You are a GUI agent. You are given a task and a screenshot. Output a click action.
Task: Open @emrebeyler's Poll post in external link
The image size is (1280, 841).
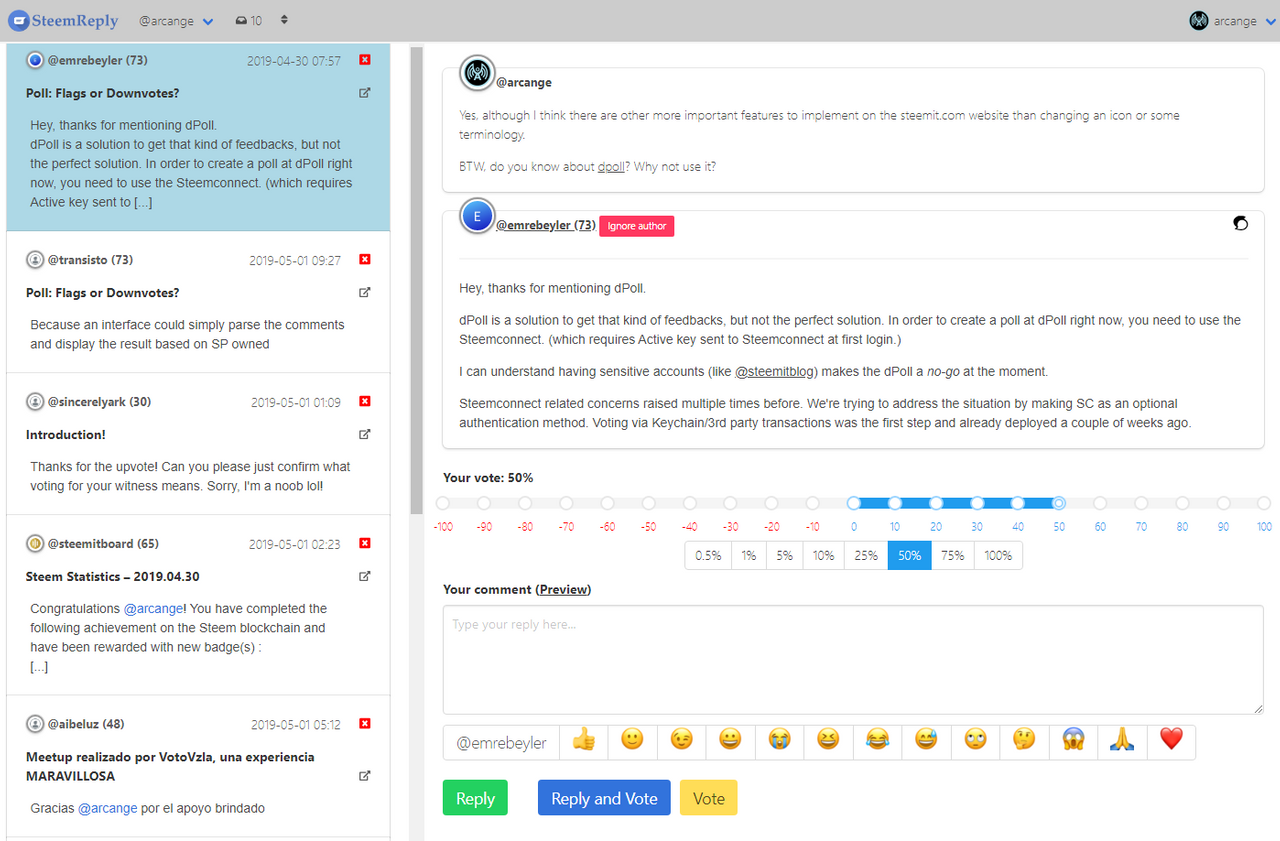365,93
